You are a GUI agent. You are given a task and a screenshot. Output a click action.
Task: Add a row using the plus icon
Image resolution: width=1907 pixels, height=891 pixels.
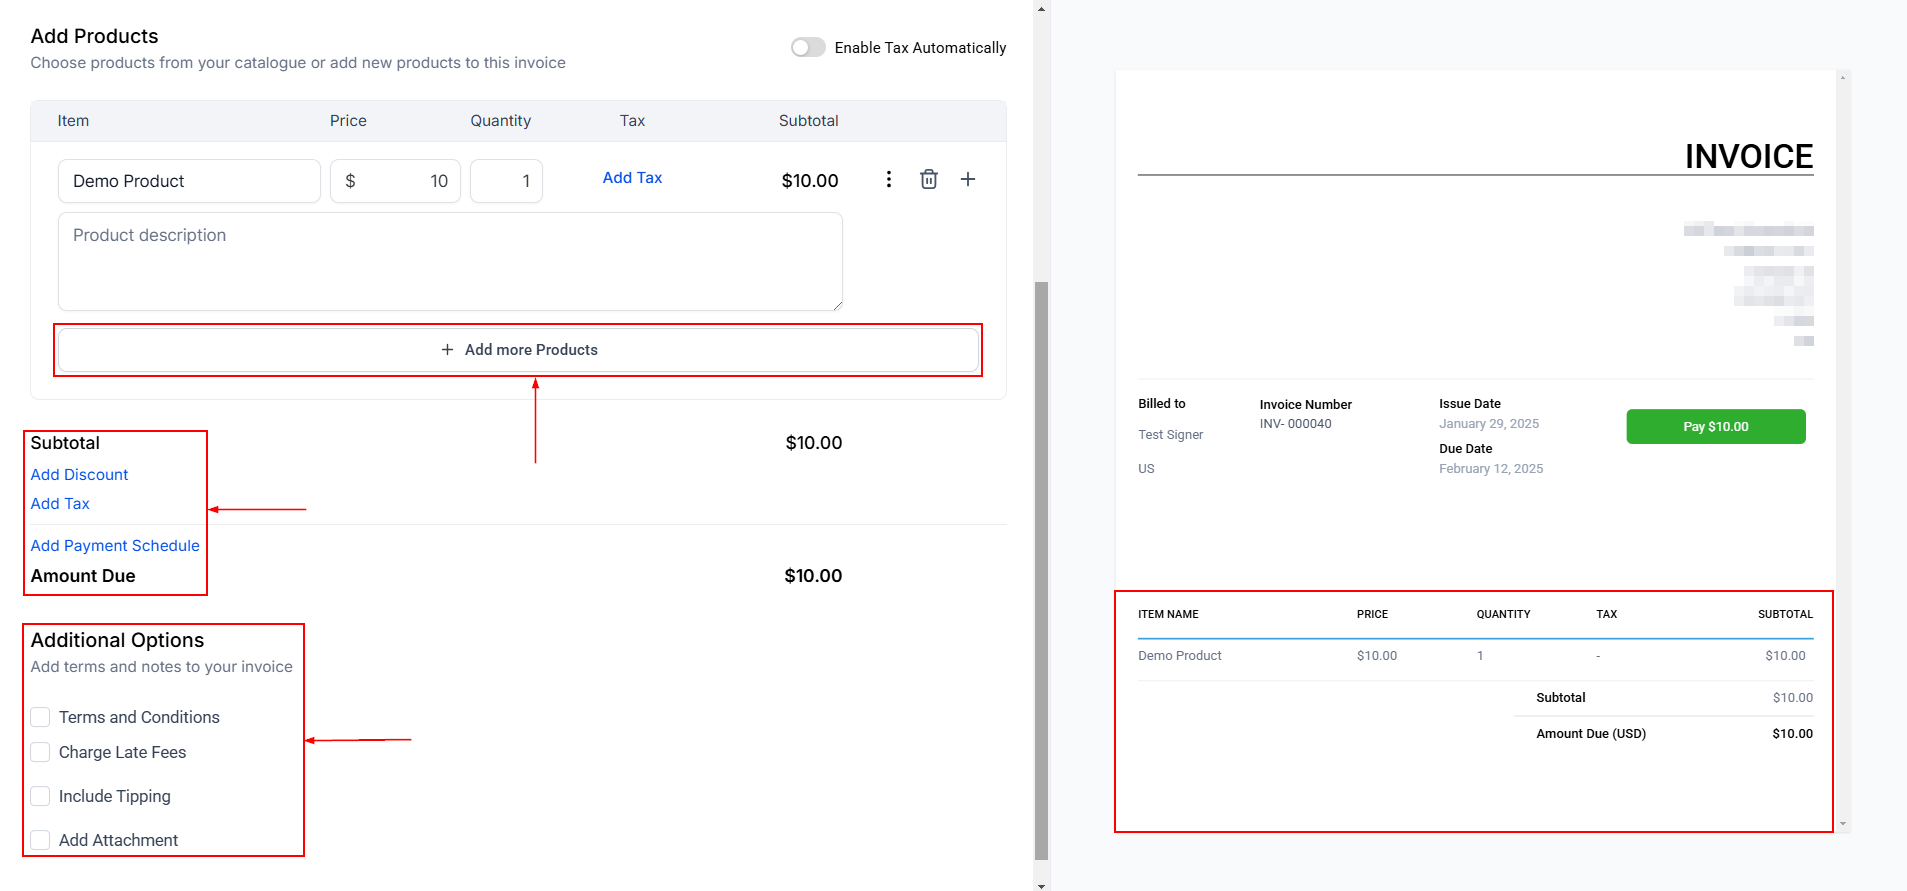pos(968,180)
